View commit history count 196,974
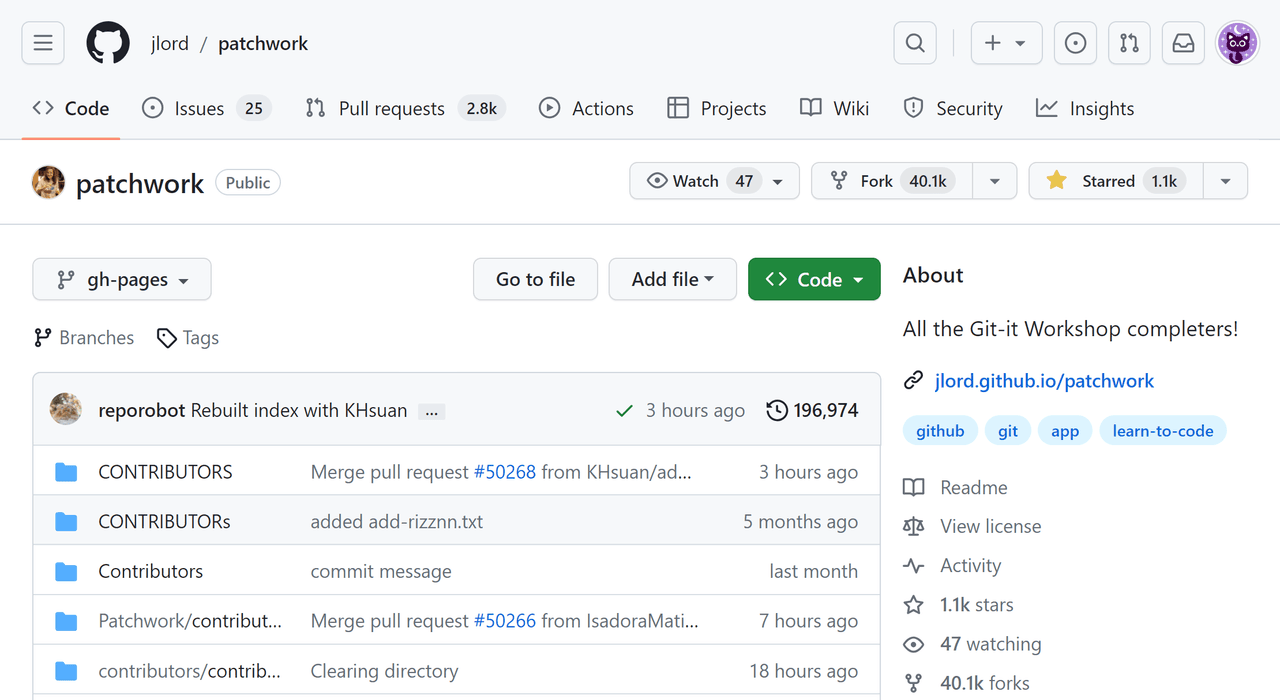The width and height of the screenshot is (1280, 700). pyautogui.click(x=812, y=410)
